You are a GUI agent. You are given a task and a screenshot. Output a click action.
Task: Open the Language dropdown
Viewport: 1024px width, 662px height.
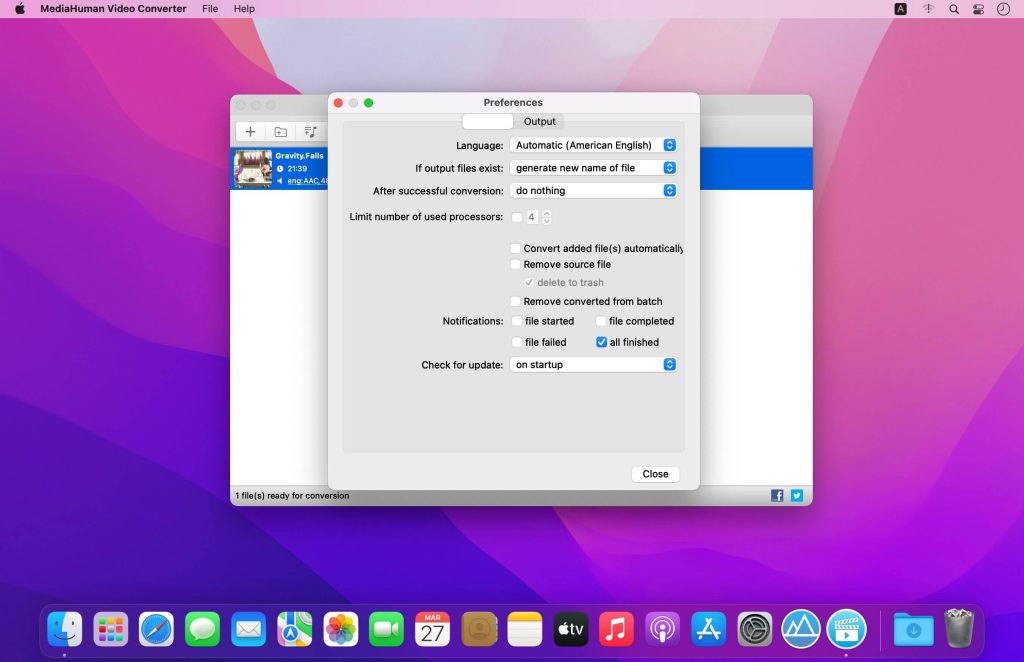pyautogui.click(x=593, y=144)
